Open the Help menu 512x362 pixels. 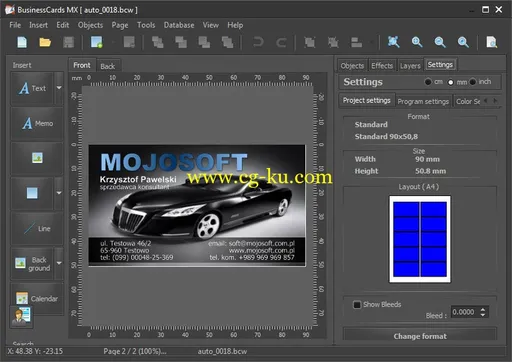235,25
